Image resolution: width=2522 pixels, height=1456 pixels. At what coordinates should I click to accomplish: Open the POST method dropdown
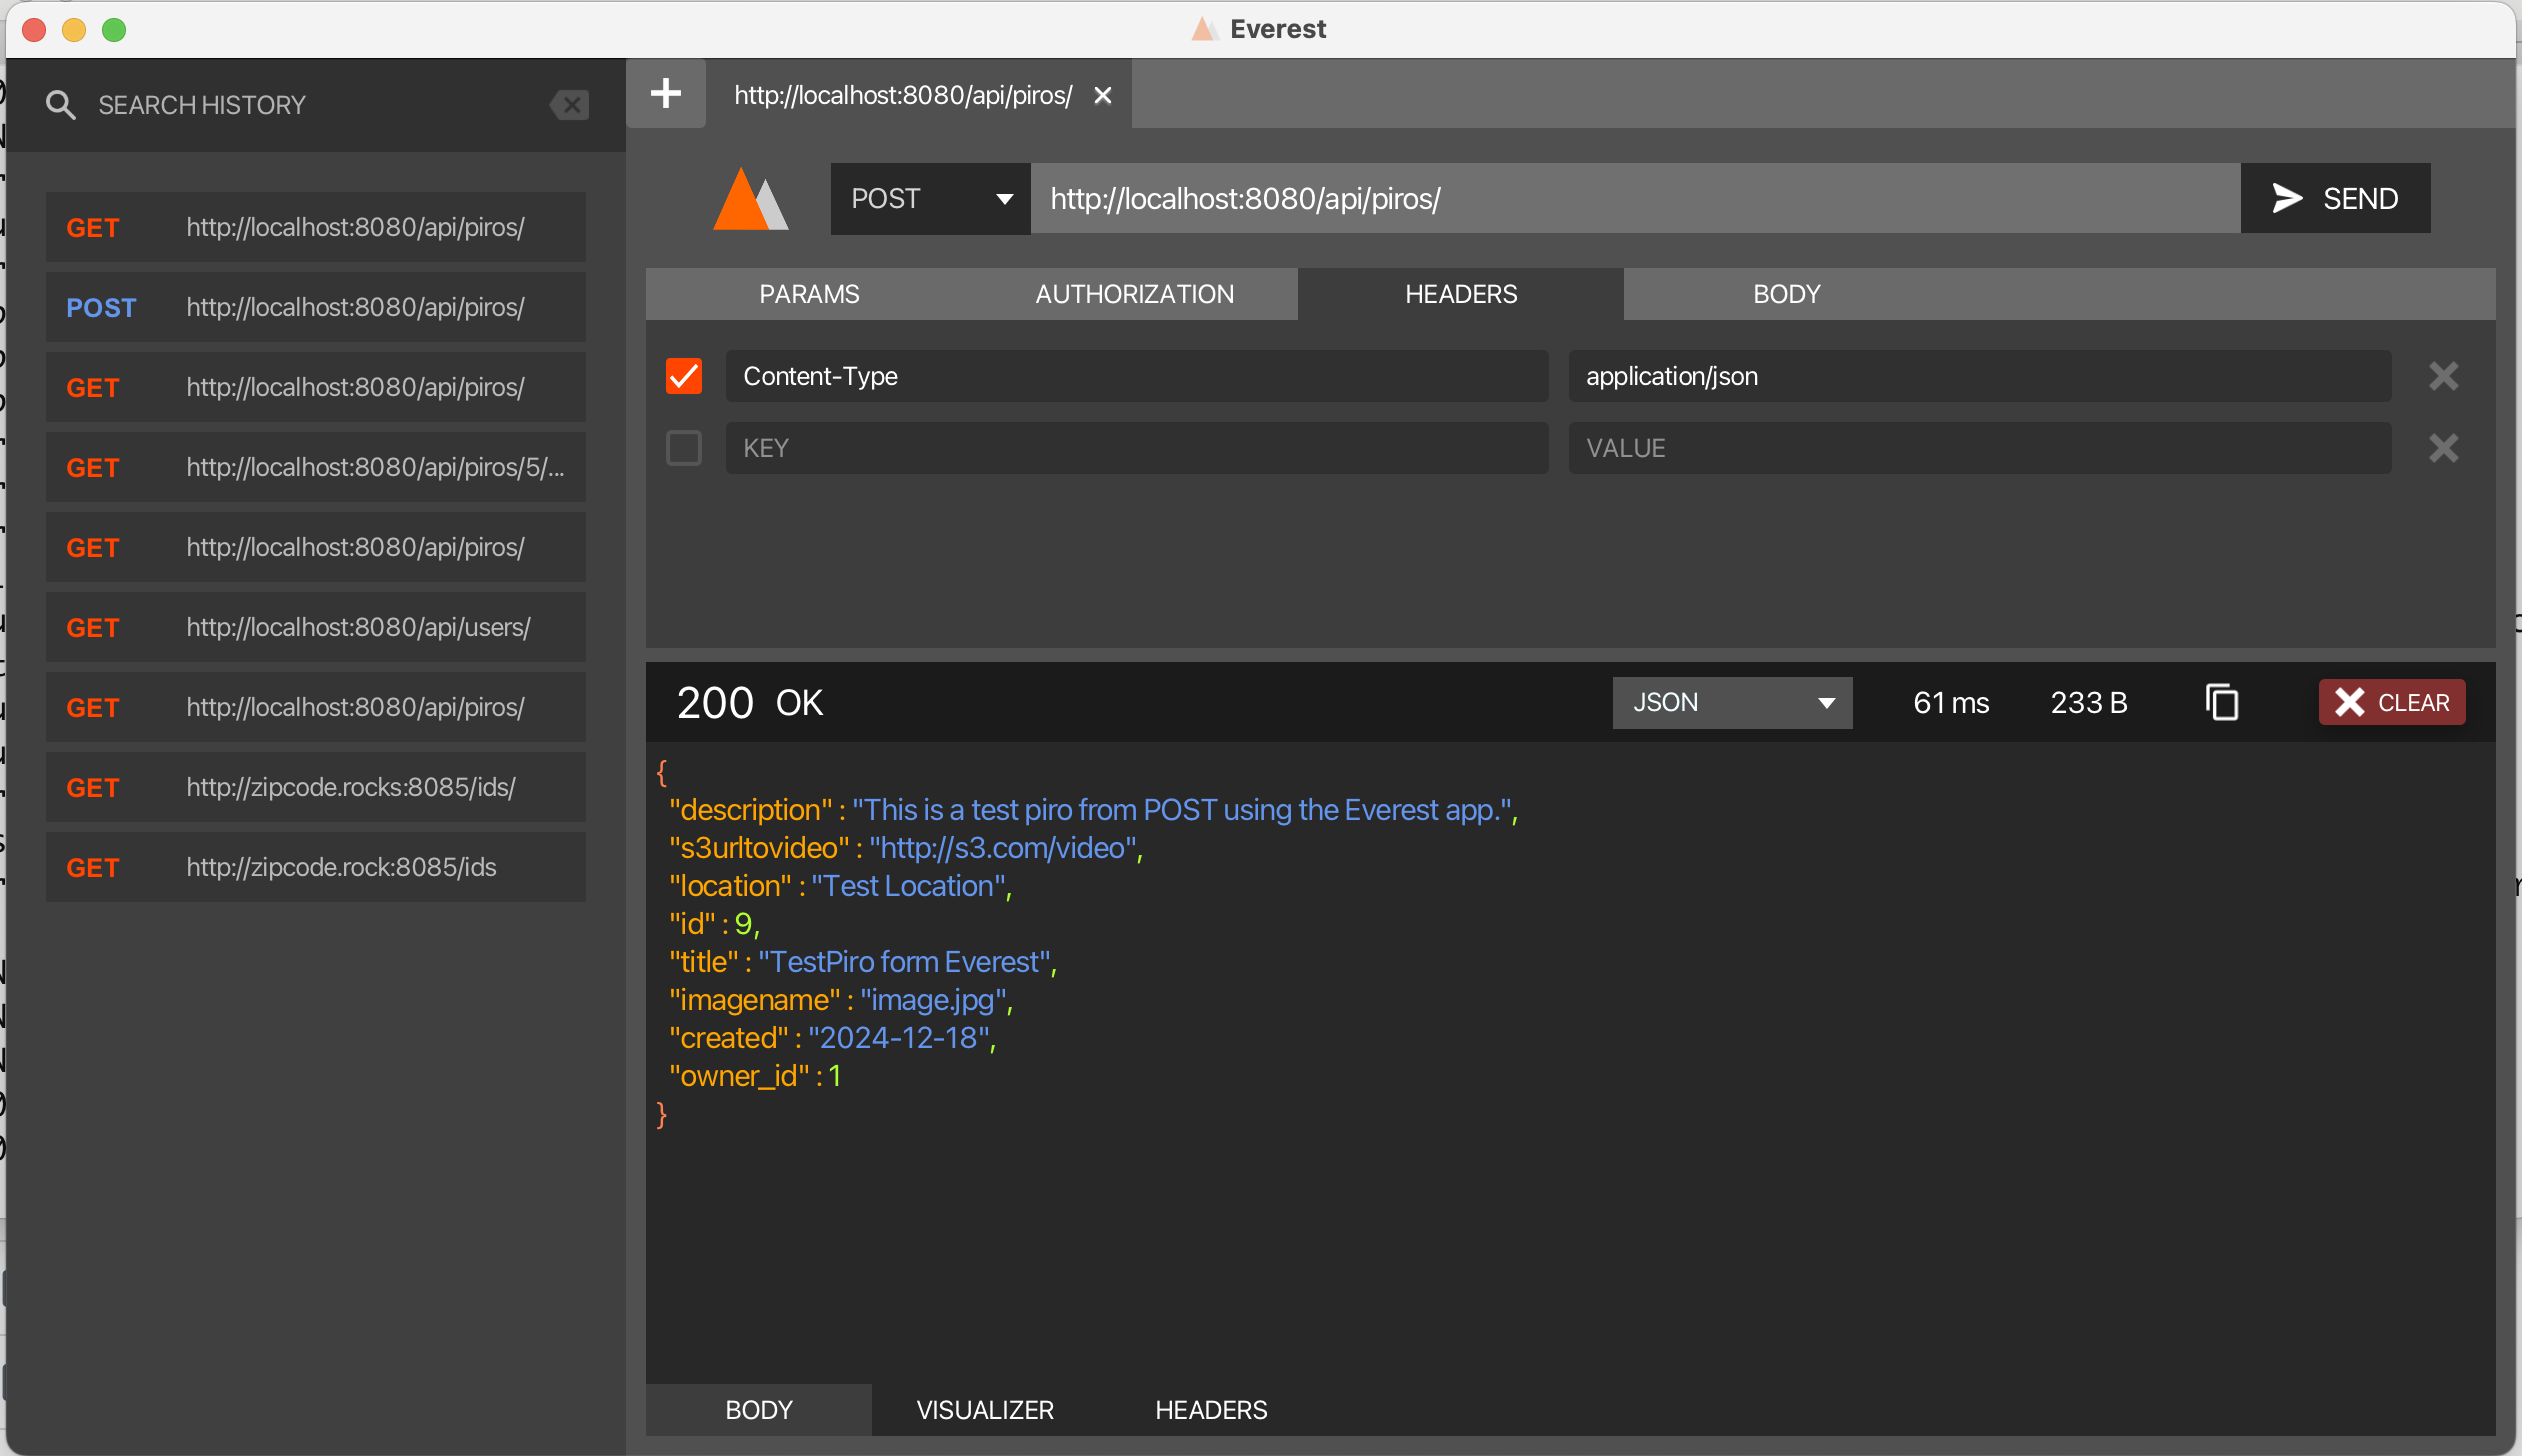click(930, 198)
